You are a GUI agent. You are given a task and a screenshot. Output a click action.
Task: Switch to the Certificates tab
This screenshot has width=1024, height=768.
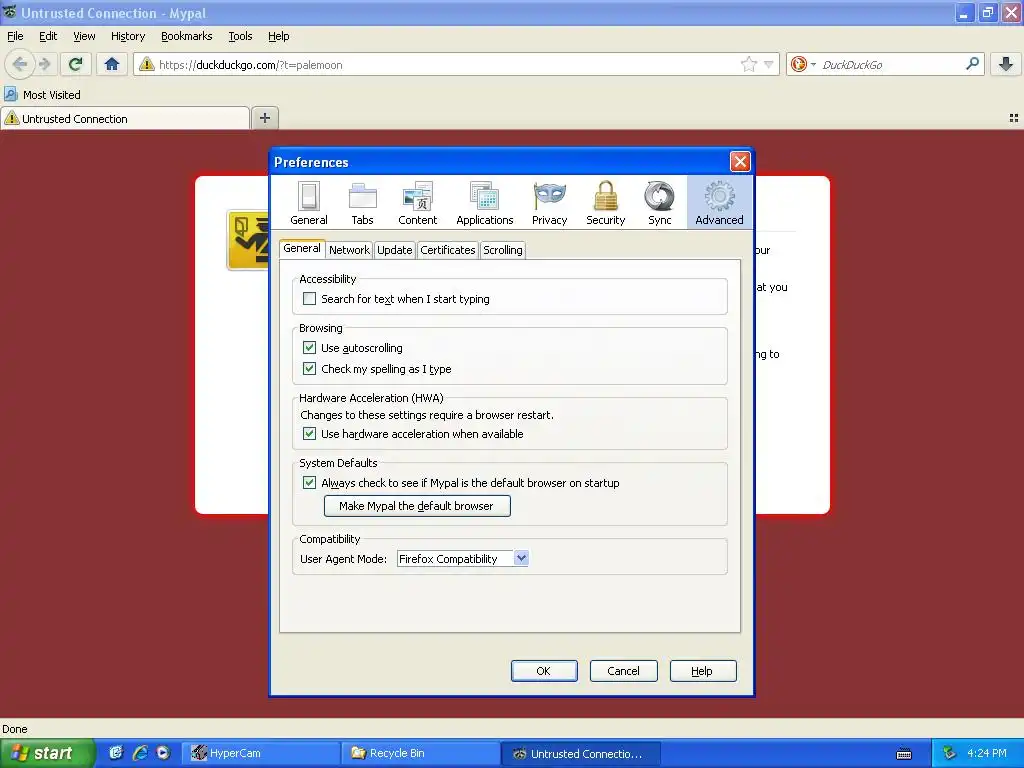coord(448,250)
